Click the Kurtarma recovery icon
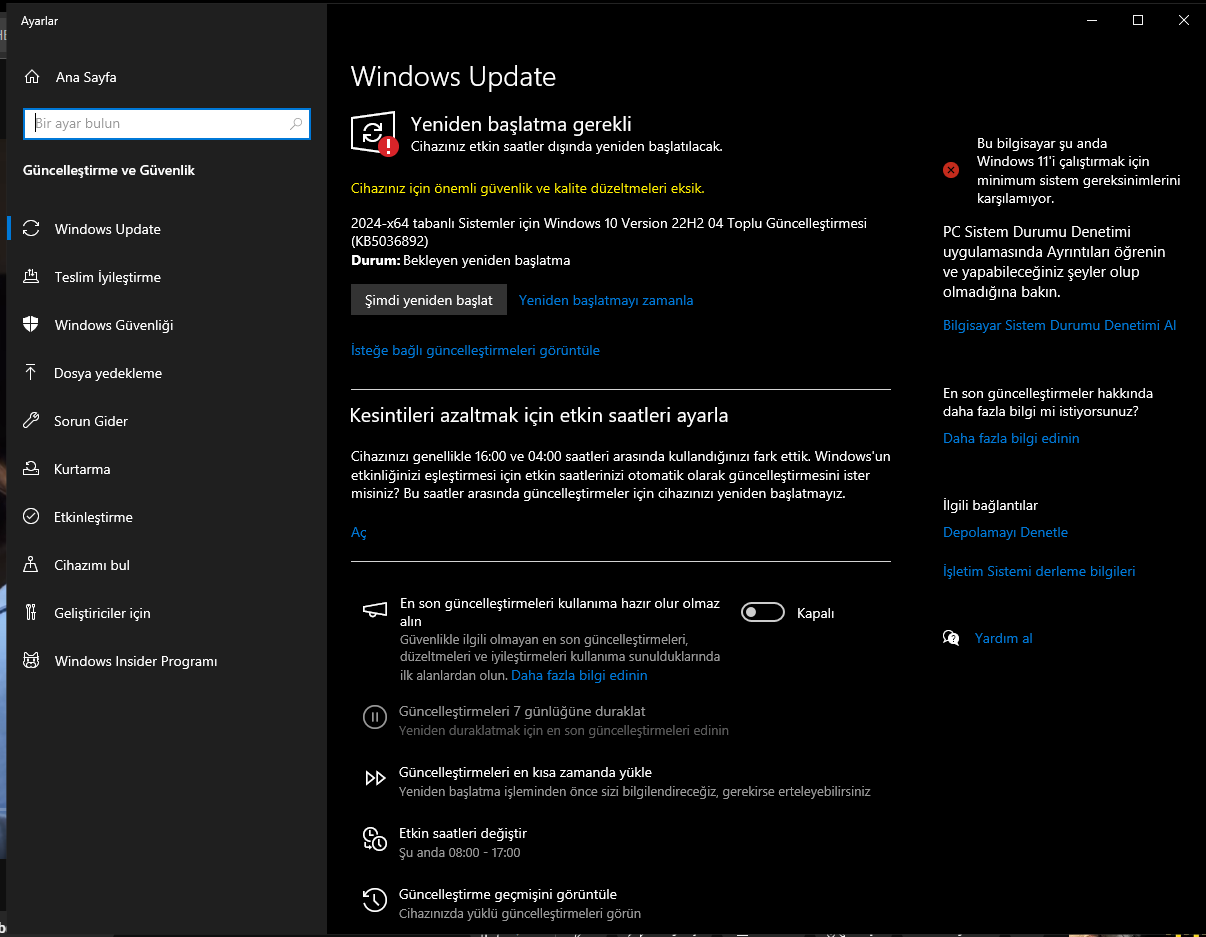Image resolution: width=1206 pixels, height=937 pixels. (32, 469)
